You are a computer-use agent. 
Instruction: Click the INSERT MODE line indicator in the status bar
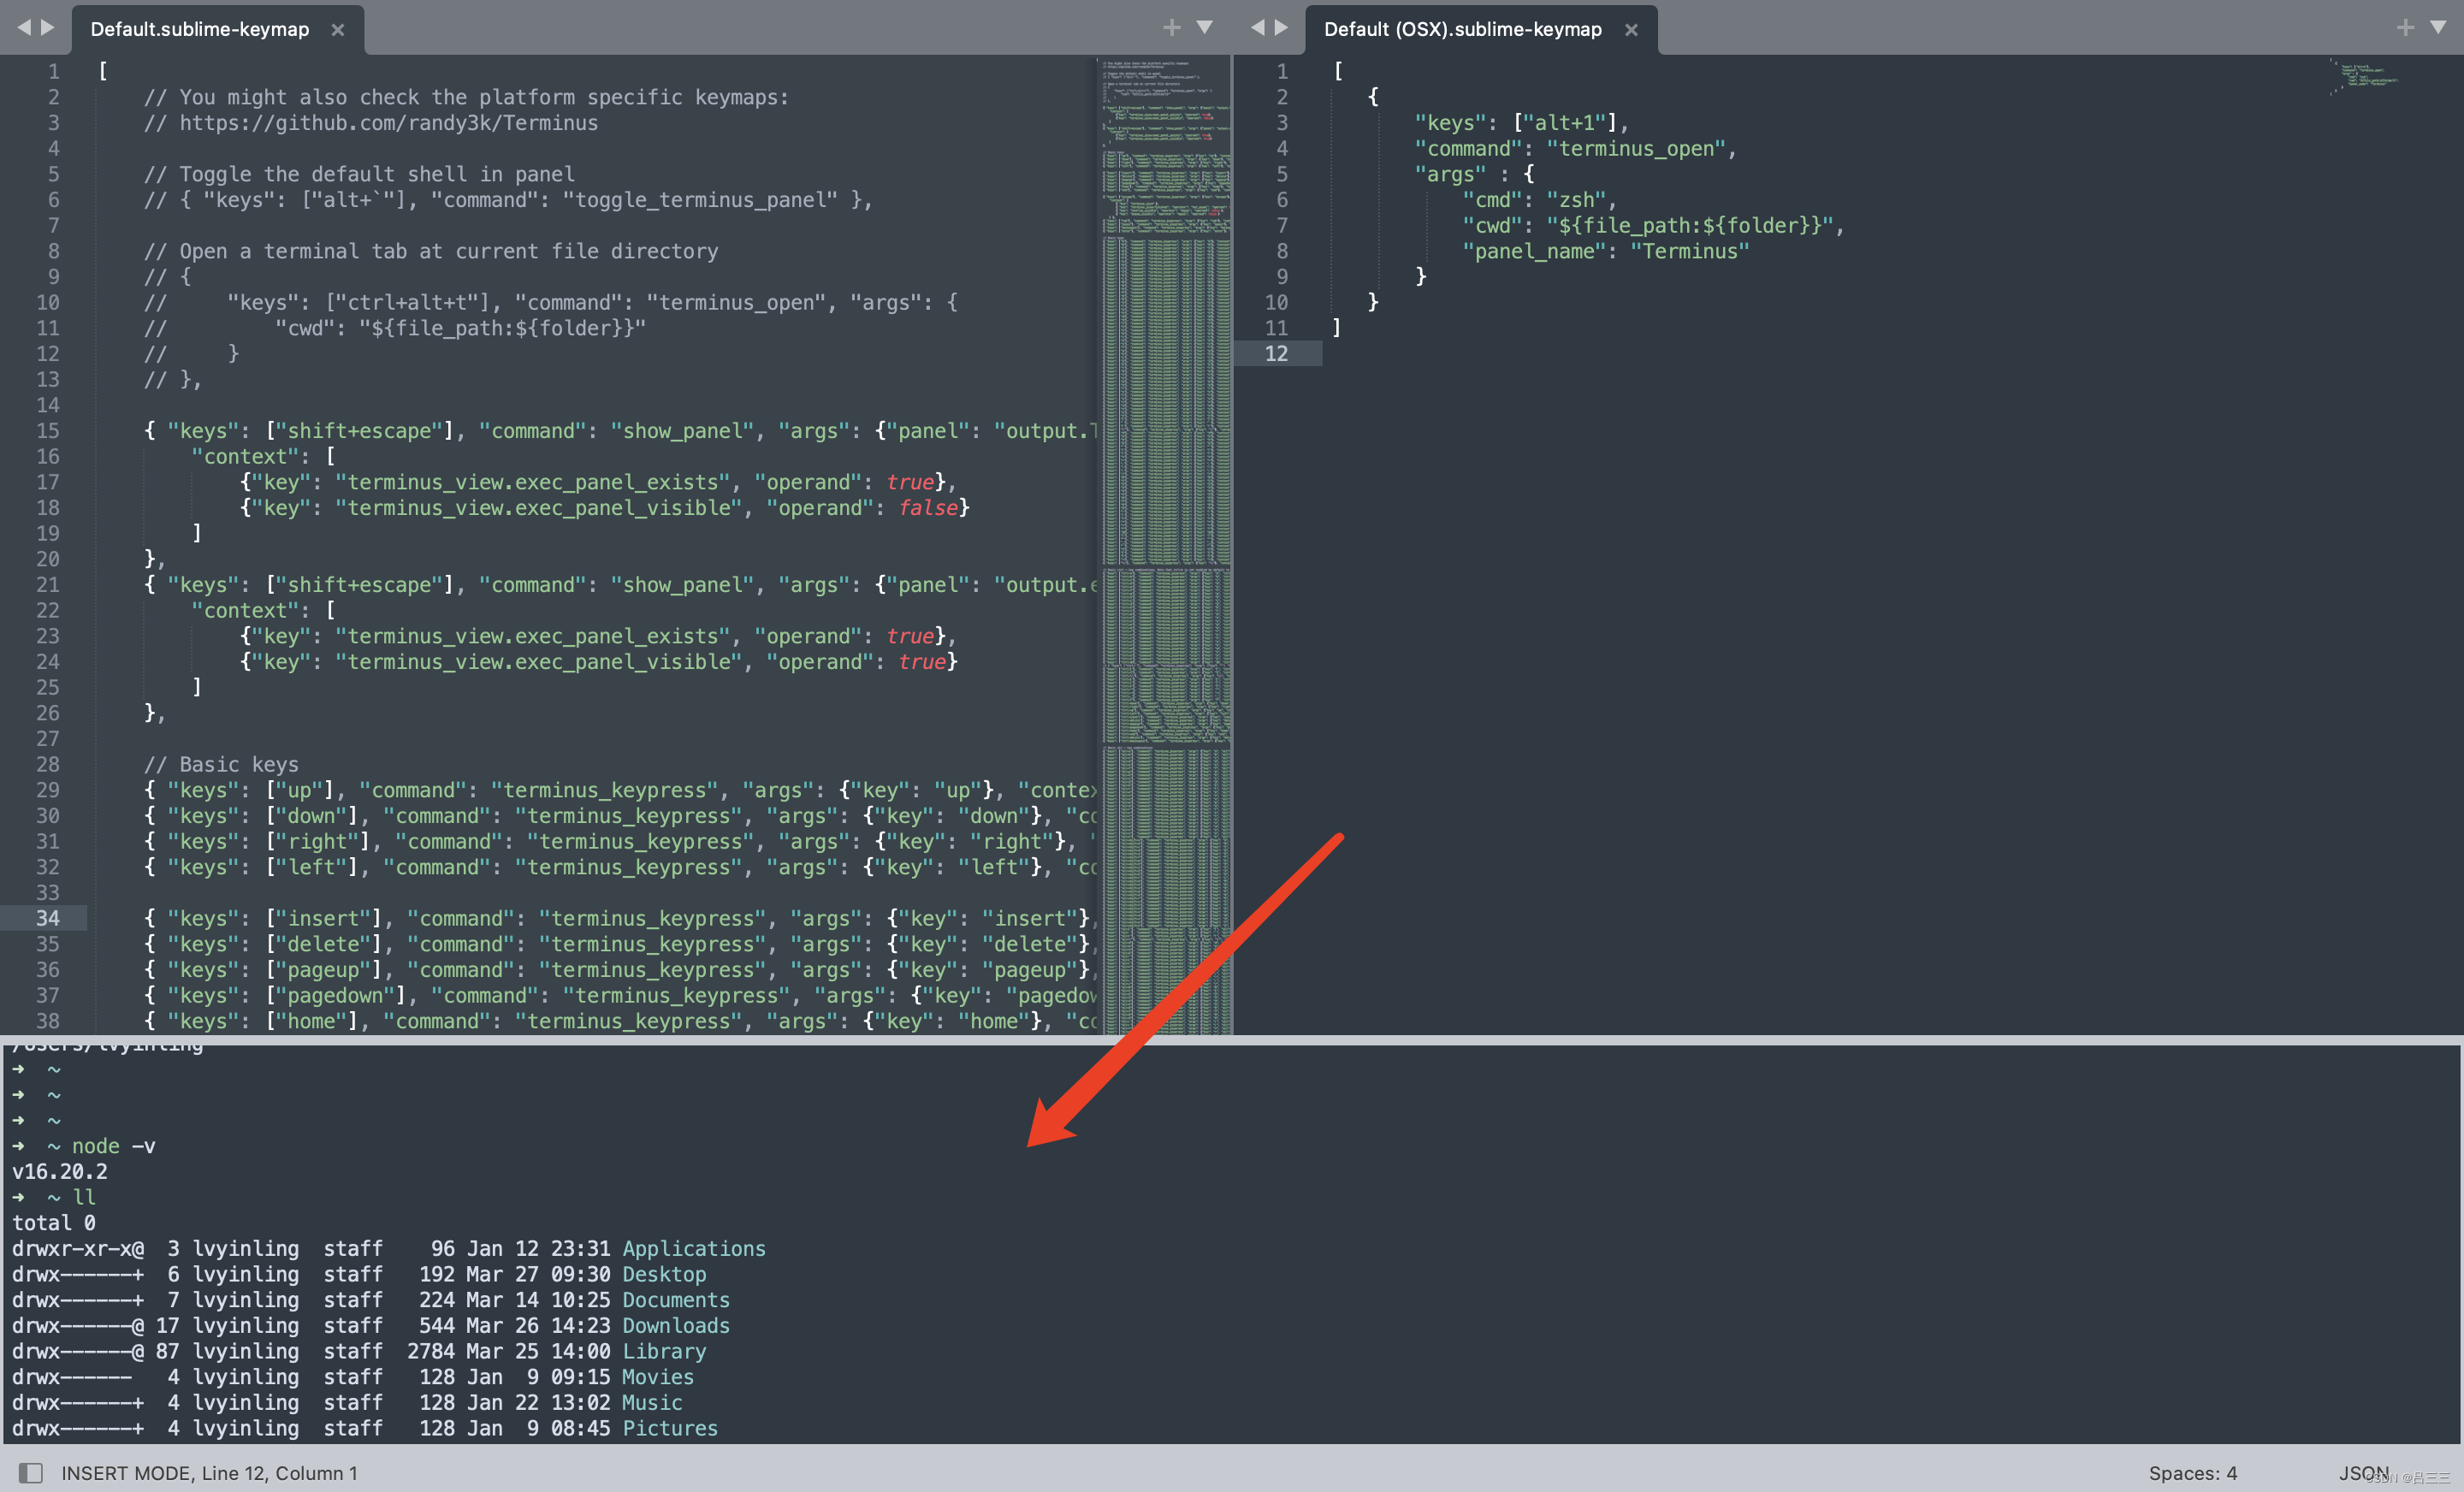tap(210, 1472)
